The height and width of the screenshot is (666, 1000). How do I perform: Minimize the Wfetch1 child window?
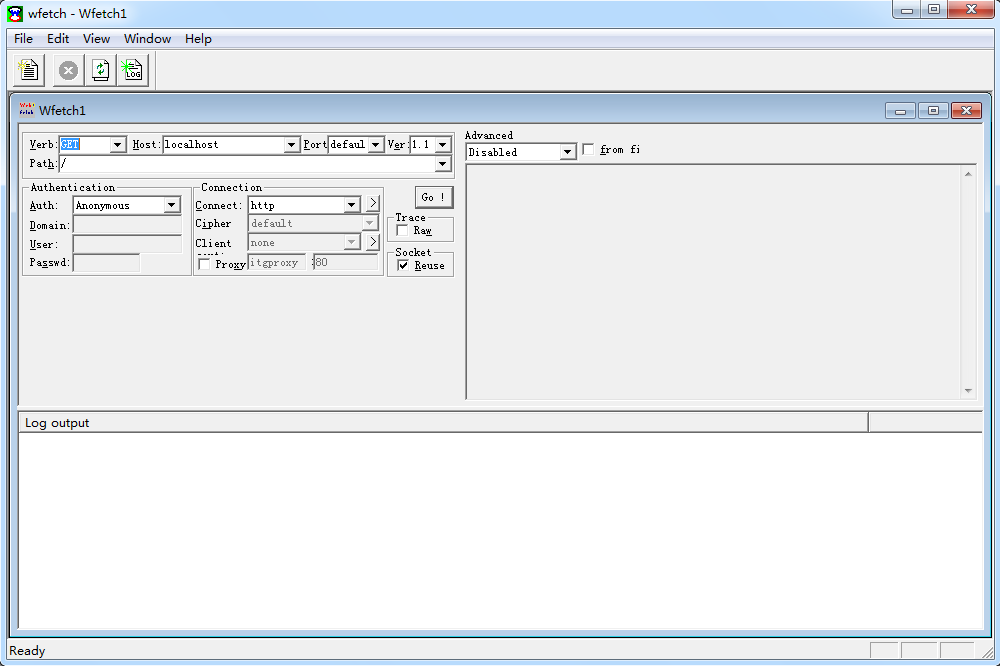click(x=901, y=111)
